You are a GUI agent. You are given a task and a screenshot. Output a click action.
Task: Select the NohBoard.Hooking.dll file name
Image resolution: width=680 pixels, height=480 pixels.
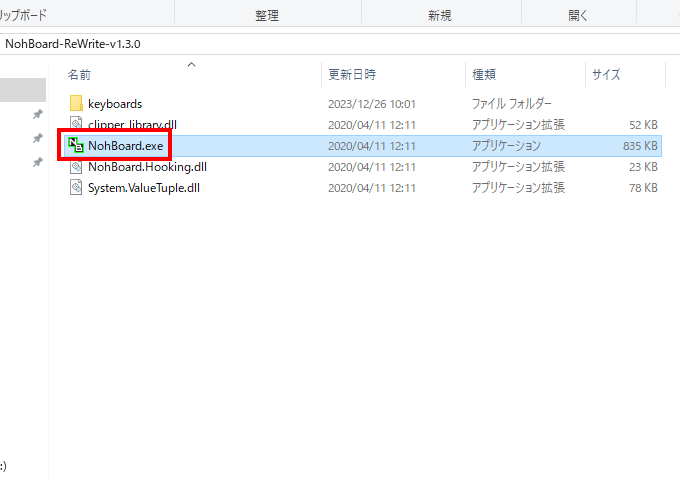147,167
